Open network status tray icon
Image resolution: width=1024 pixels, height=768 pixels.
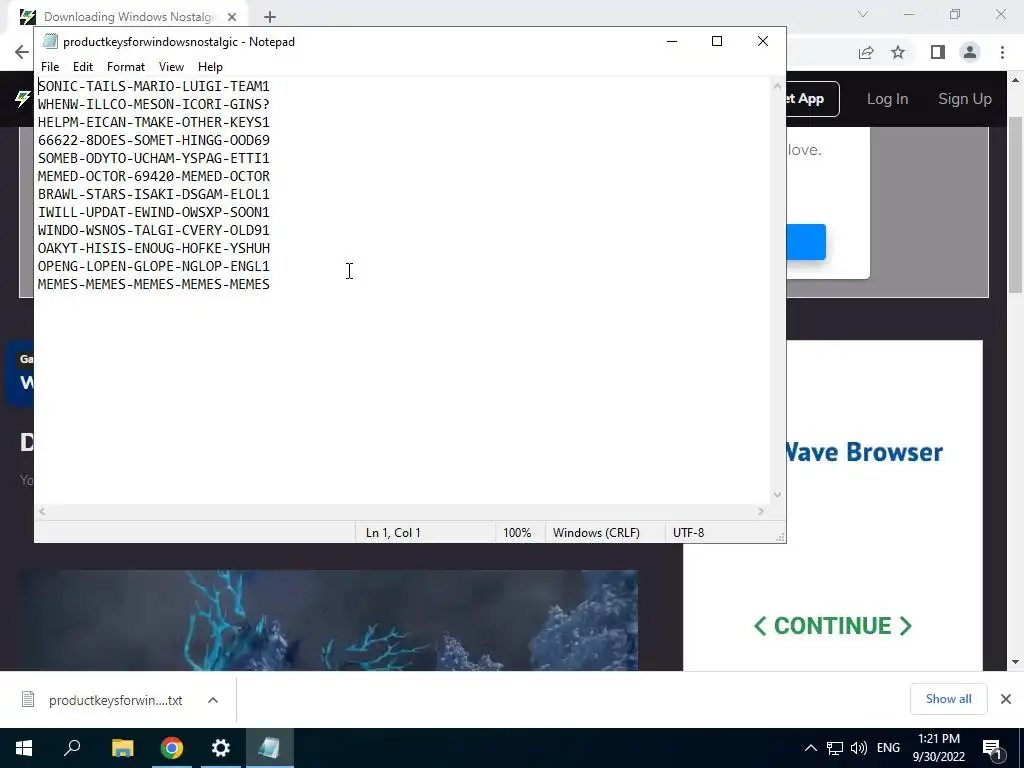pos(835,748)
